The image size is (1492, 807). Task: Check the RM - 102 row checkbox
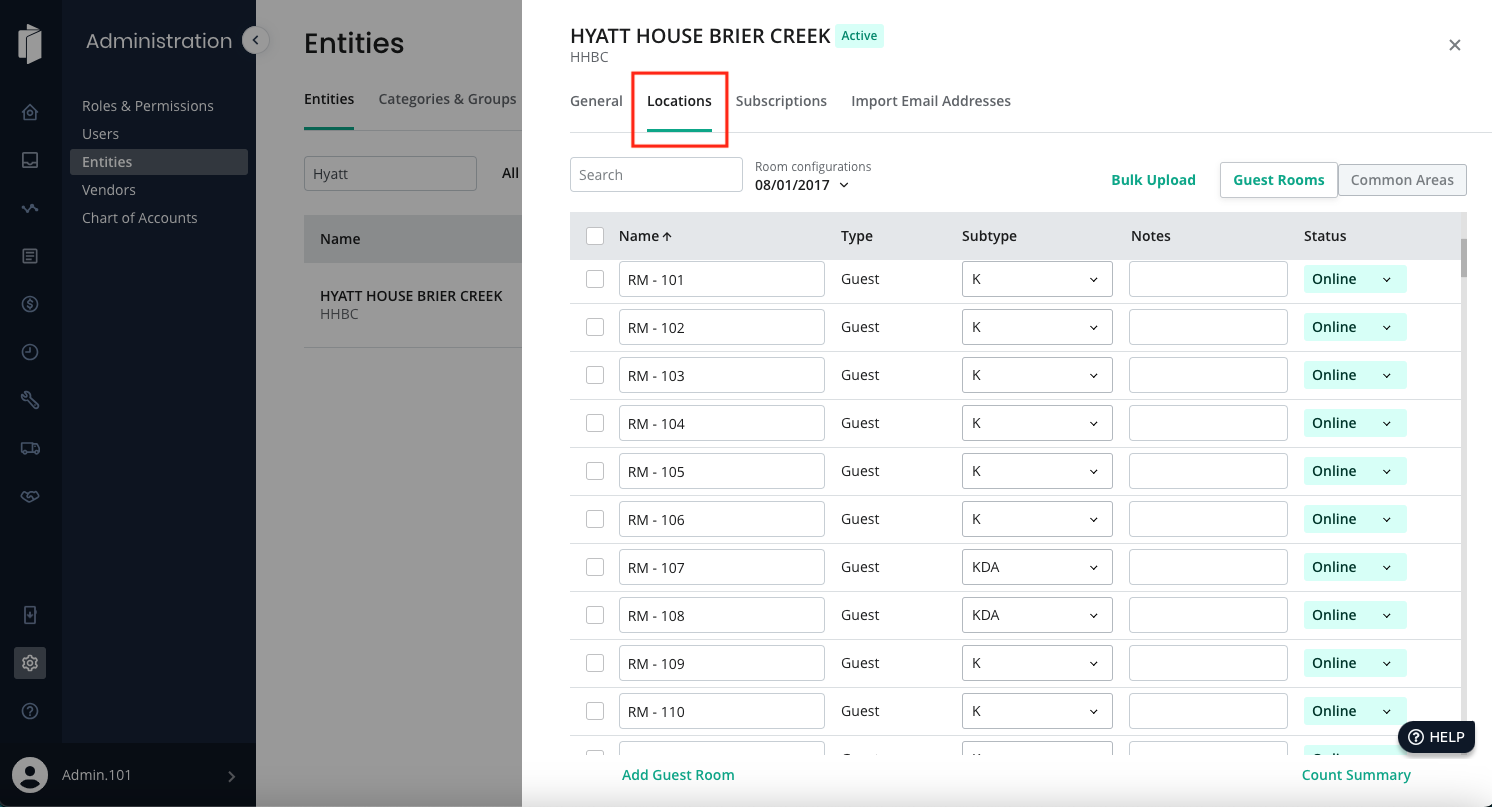tap(595, 327)
